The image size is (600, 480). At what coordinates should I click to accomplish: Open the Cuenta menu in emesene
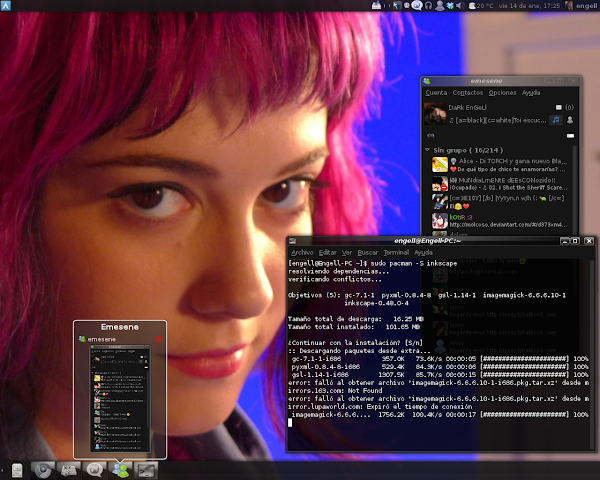click(x=436, y=93)
